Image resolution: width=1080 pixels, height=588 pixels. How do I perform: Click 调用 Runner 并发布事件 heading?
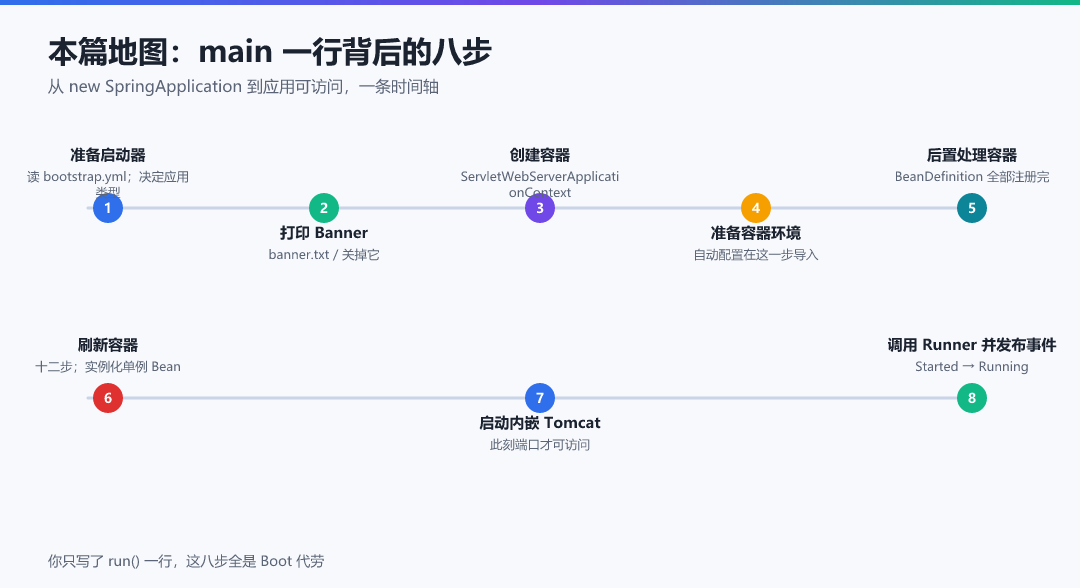(x=972, y=345)
